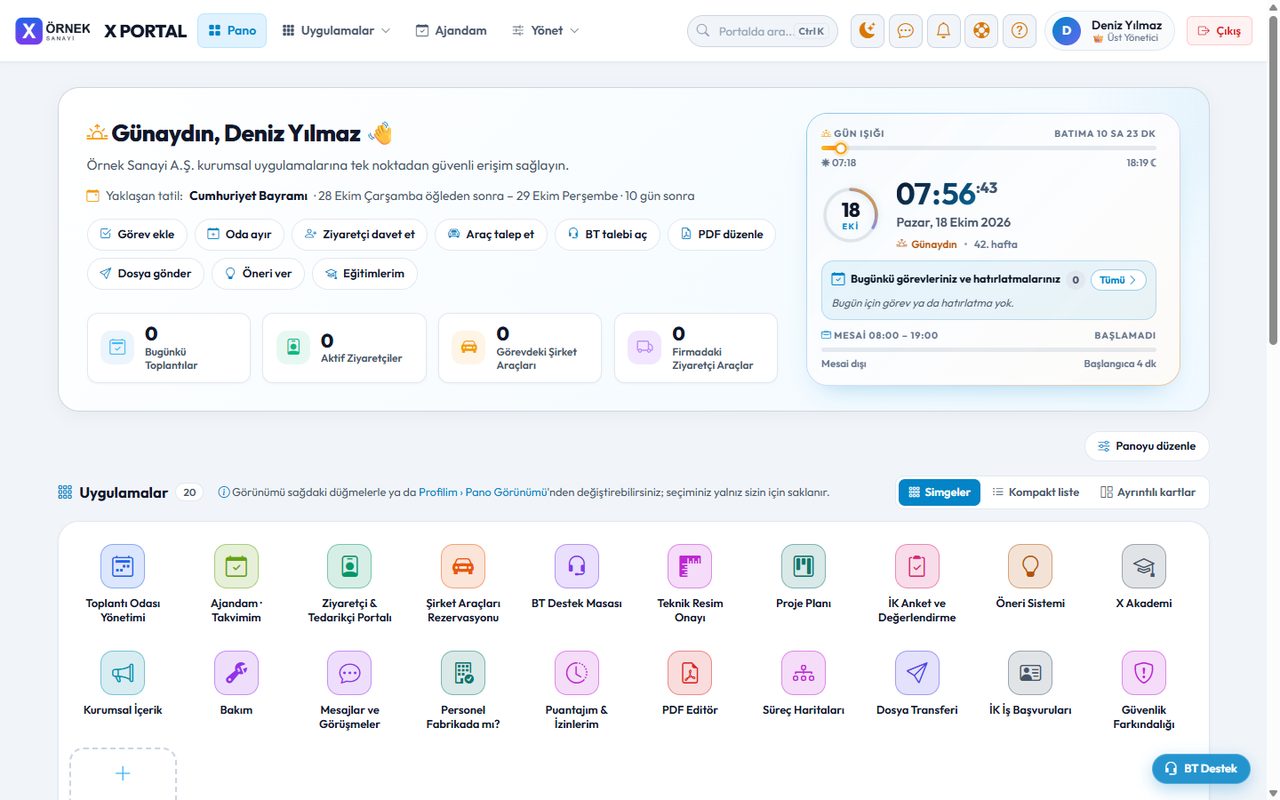Launch Bakım wrench icon
Viewport: 1280px width, 800px height.
tap(236, 673)
